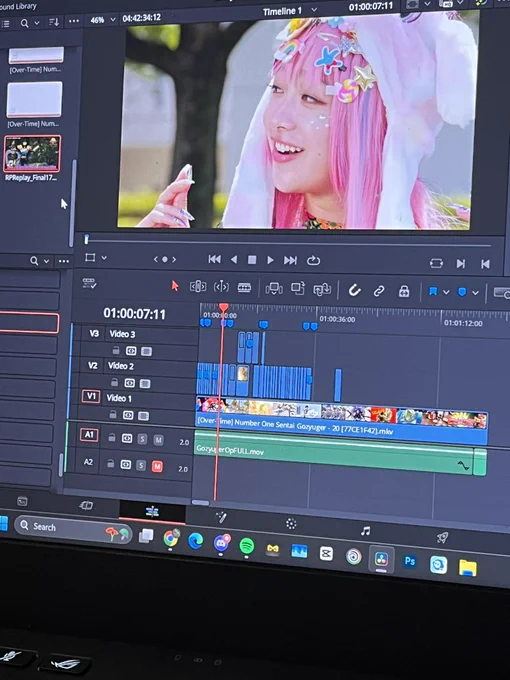
Task: Disable the Video 2 track
Action: click(x=145, y=383)
